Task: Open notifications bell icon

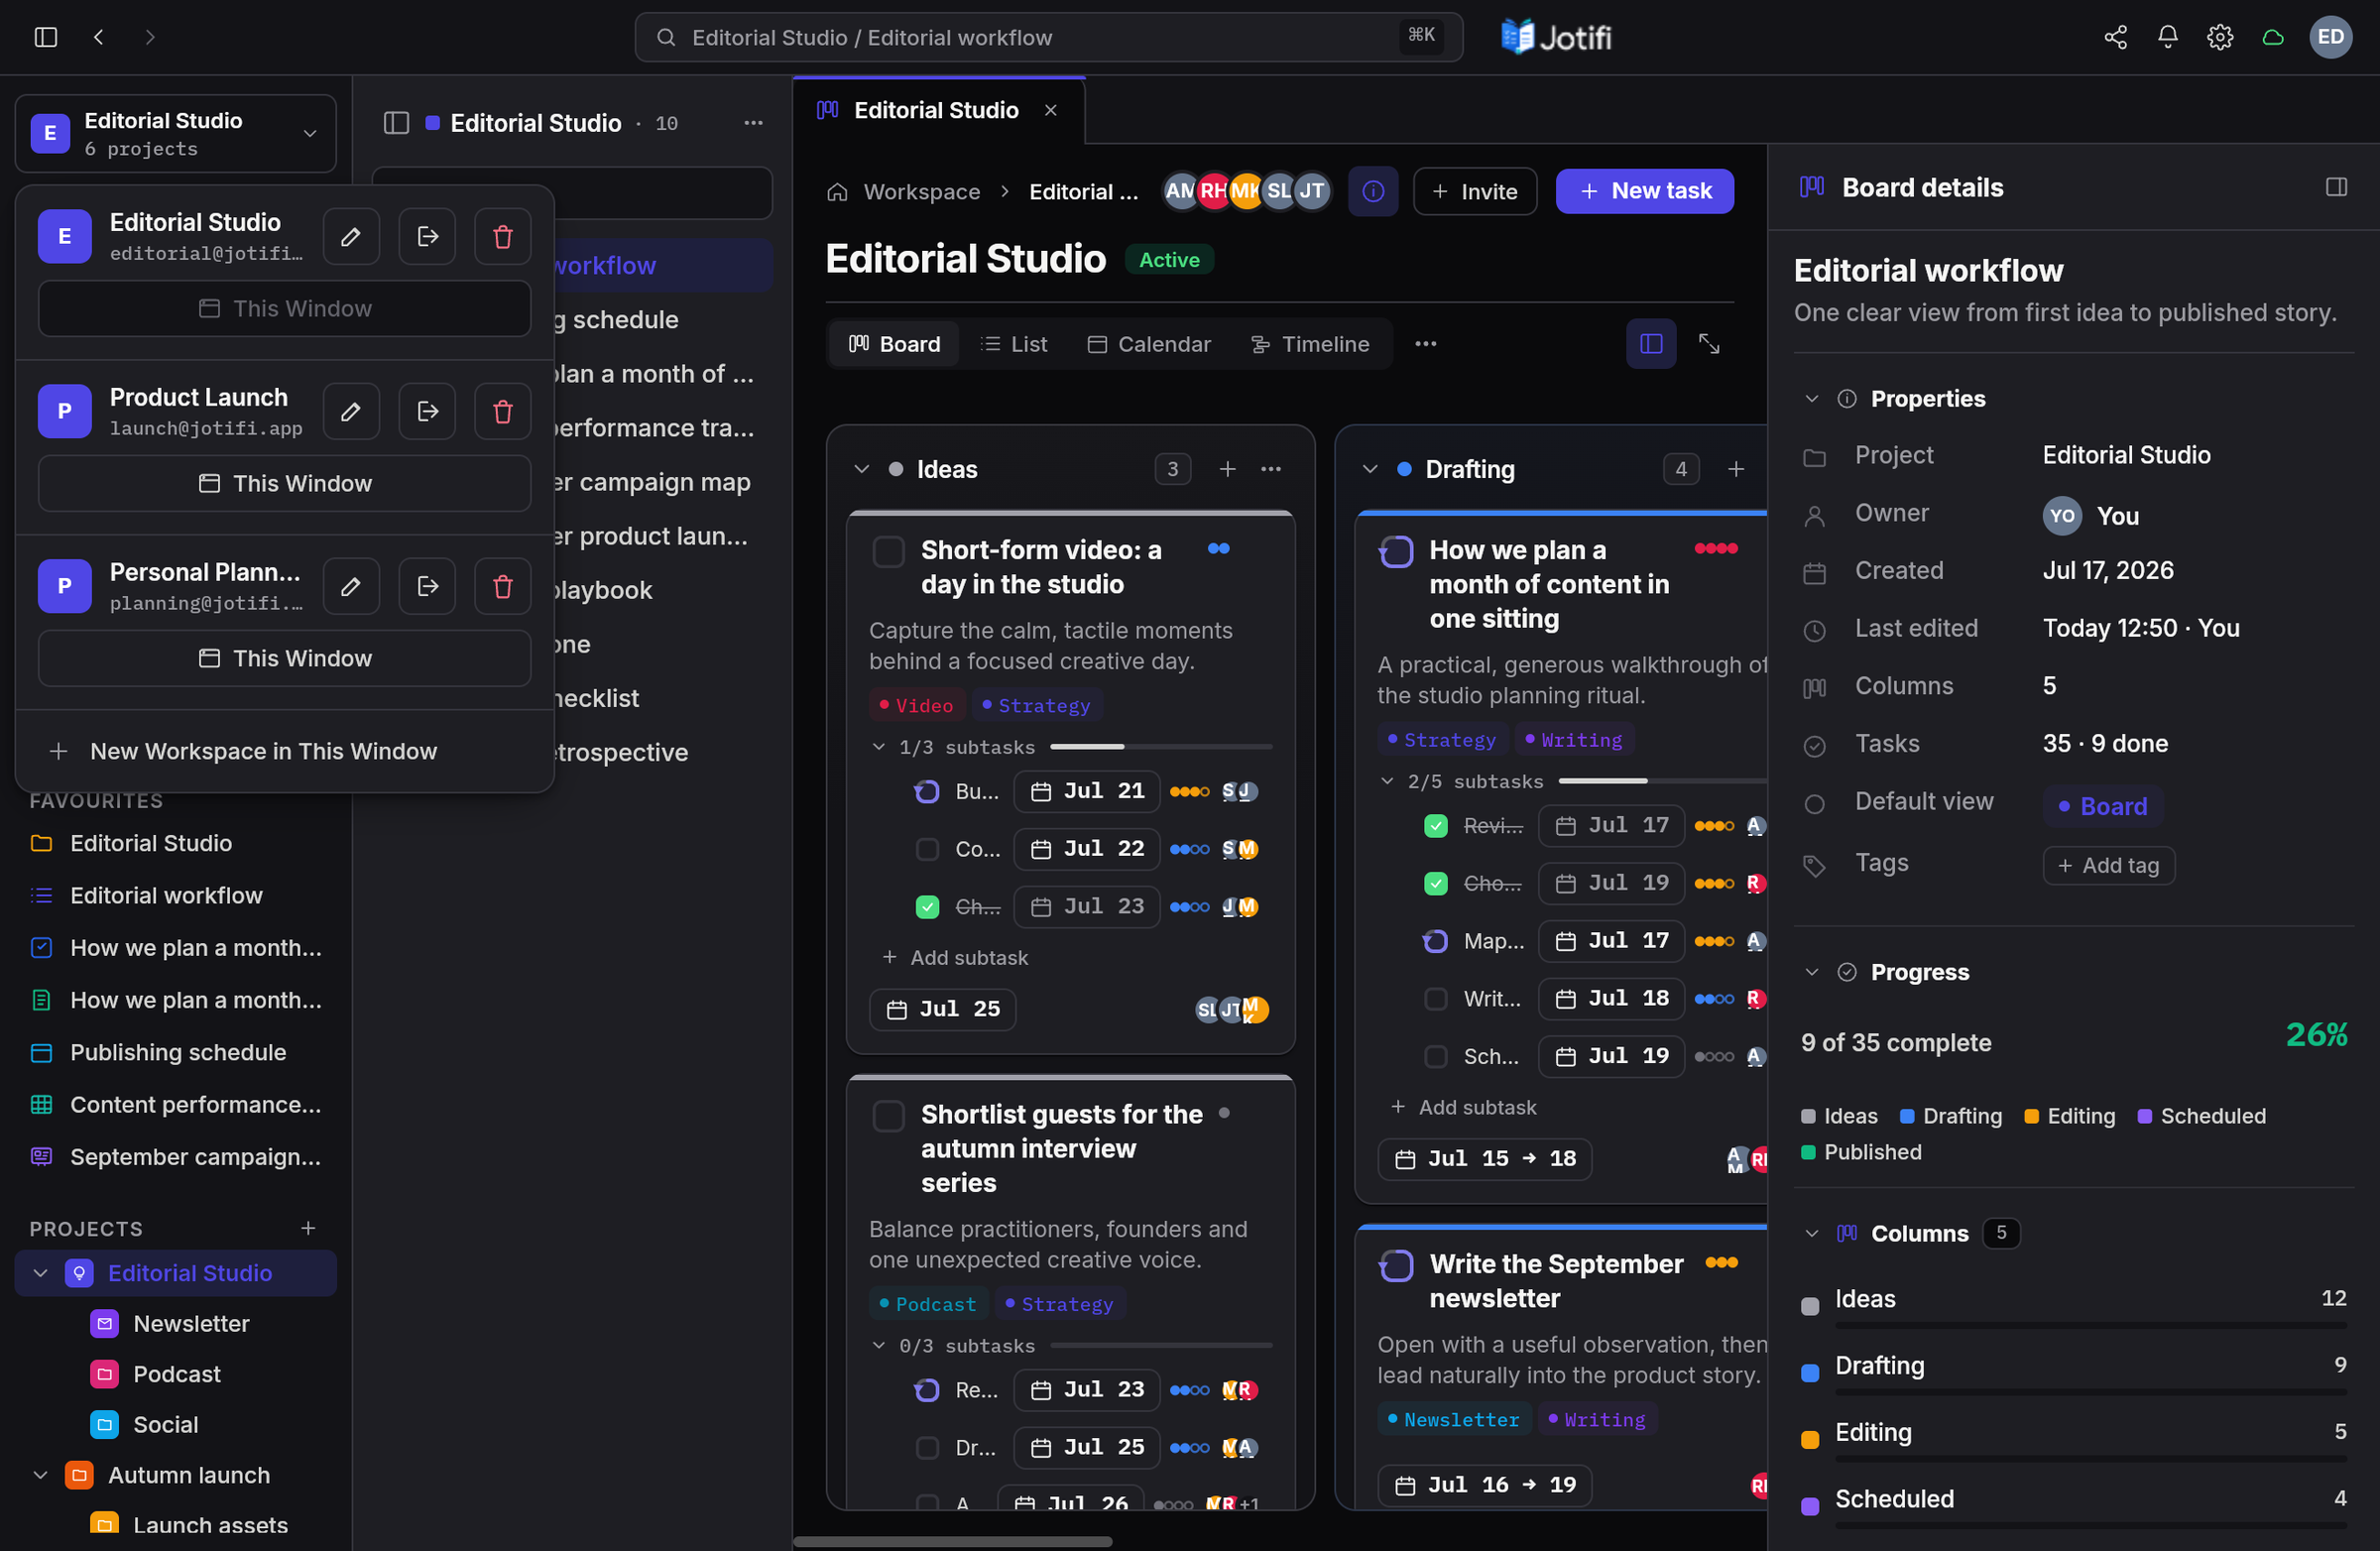Action: coord(2167,37)
